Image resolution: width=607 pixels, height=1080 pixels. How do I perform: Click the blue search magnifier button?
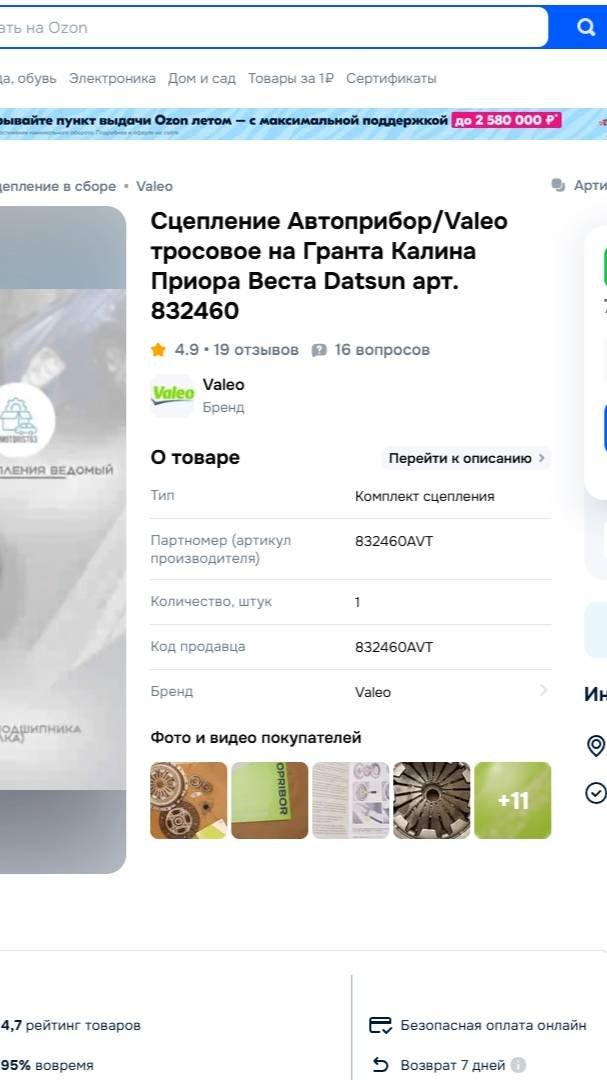tap(585, 28)
